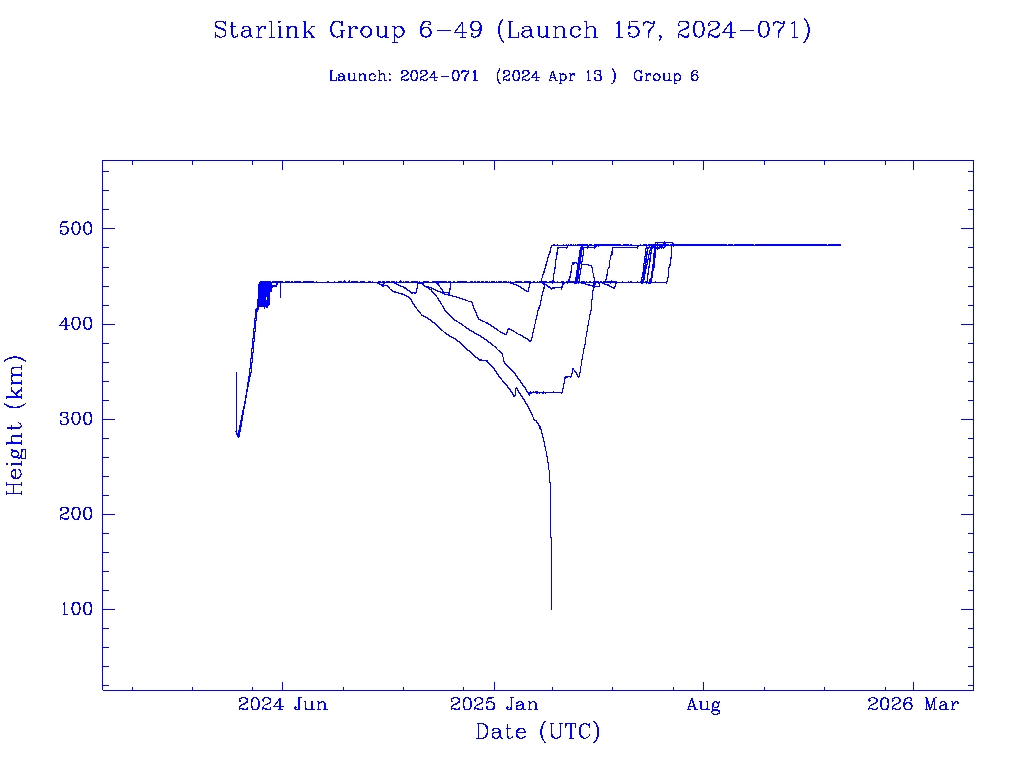The width and height of the screenshot is (1024, 768).
Task: Click the dense orbit-raising cluster near 2024 Jun
Action: 264,294
